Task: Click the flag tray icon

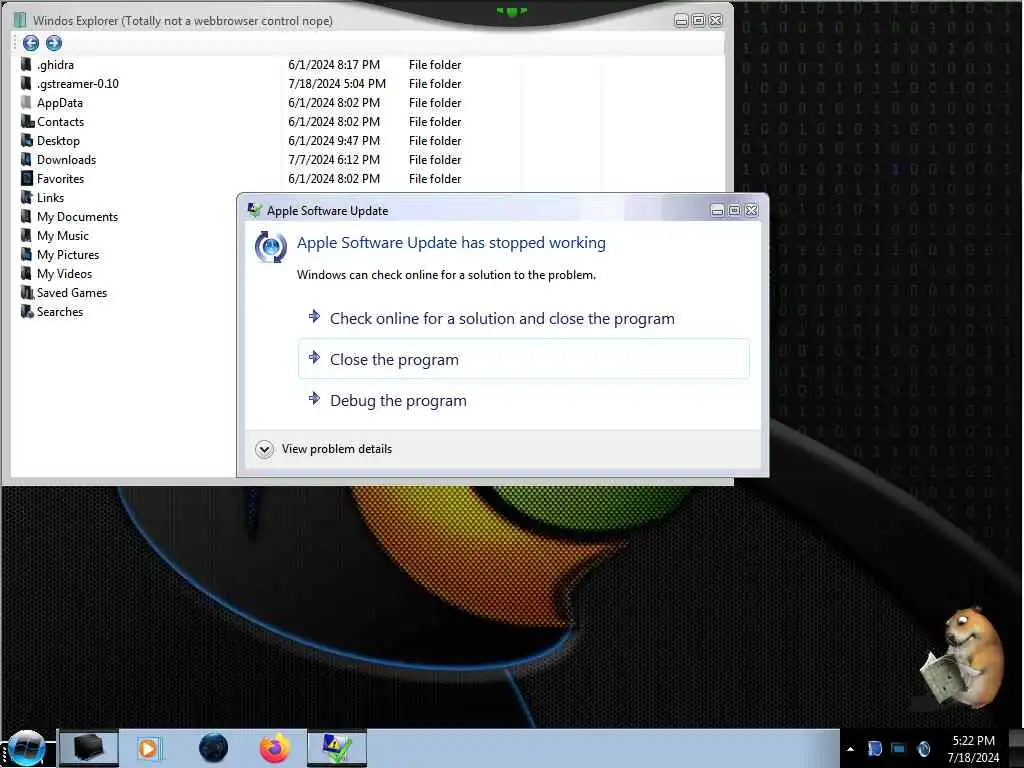Action: tap(875, 748)
